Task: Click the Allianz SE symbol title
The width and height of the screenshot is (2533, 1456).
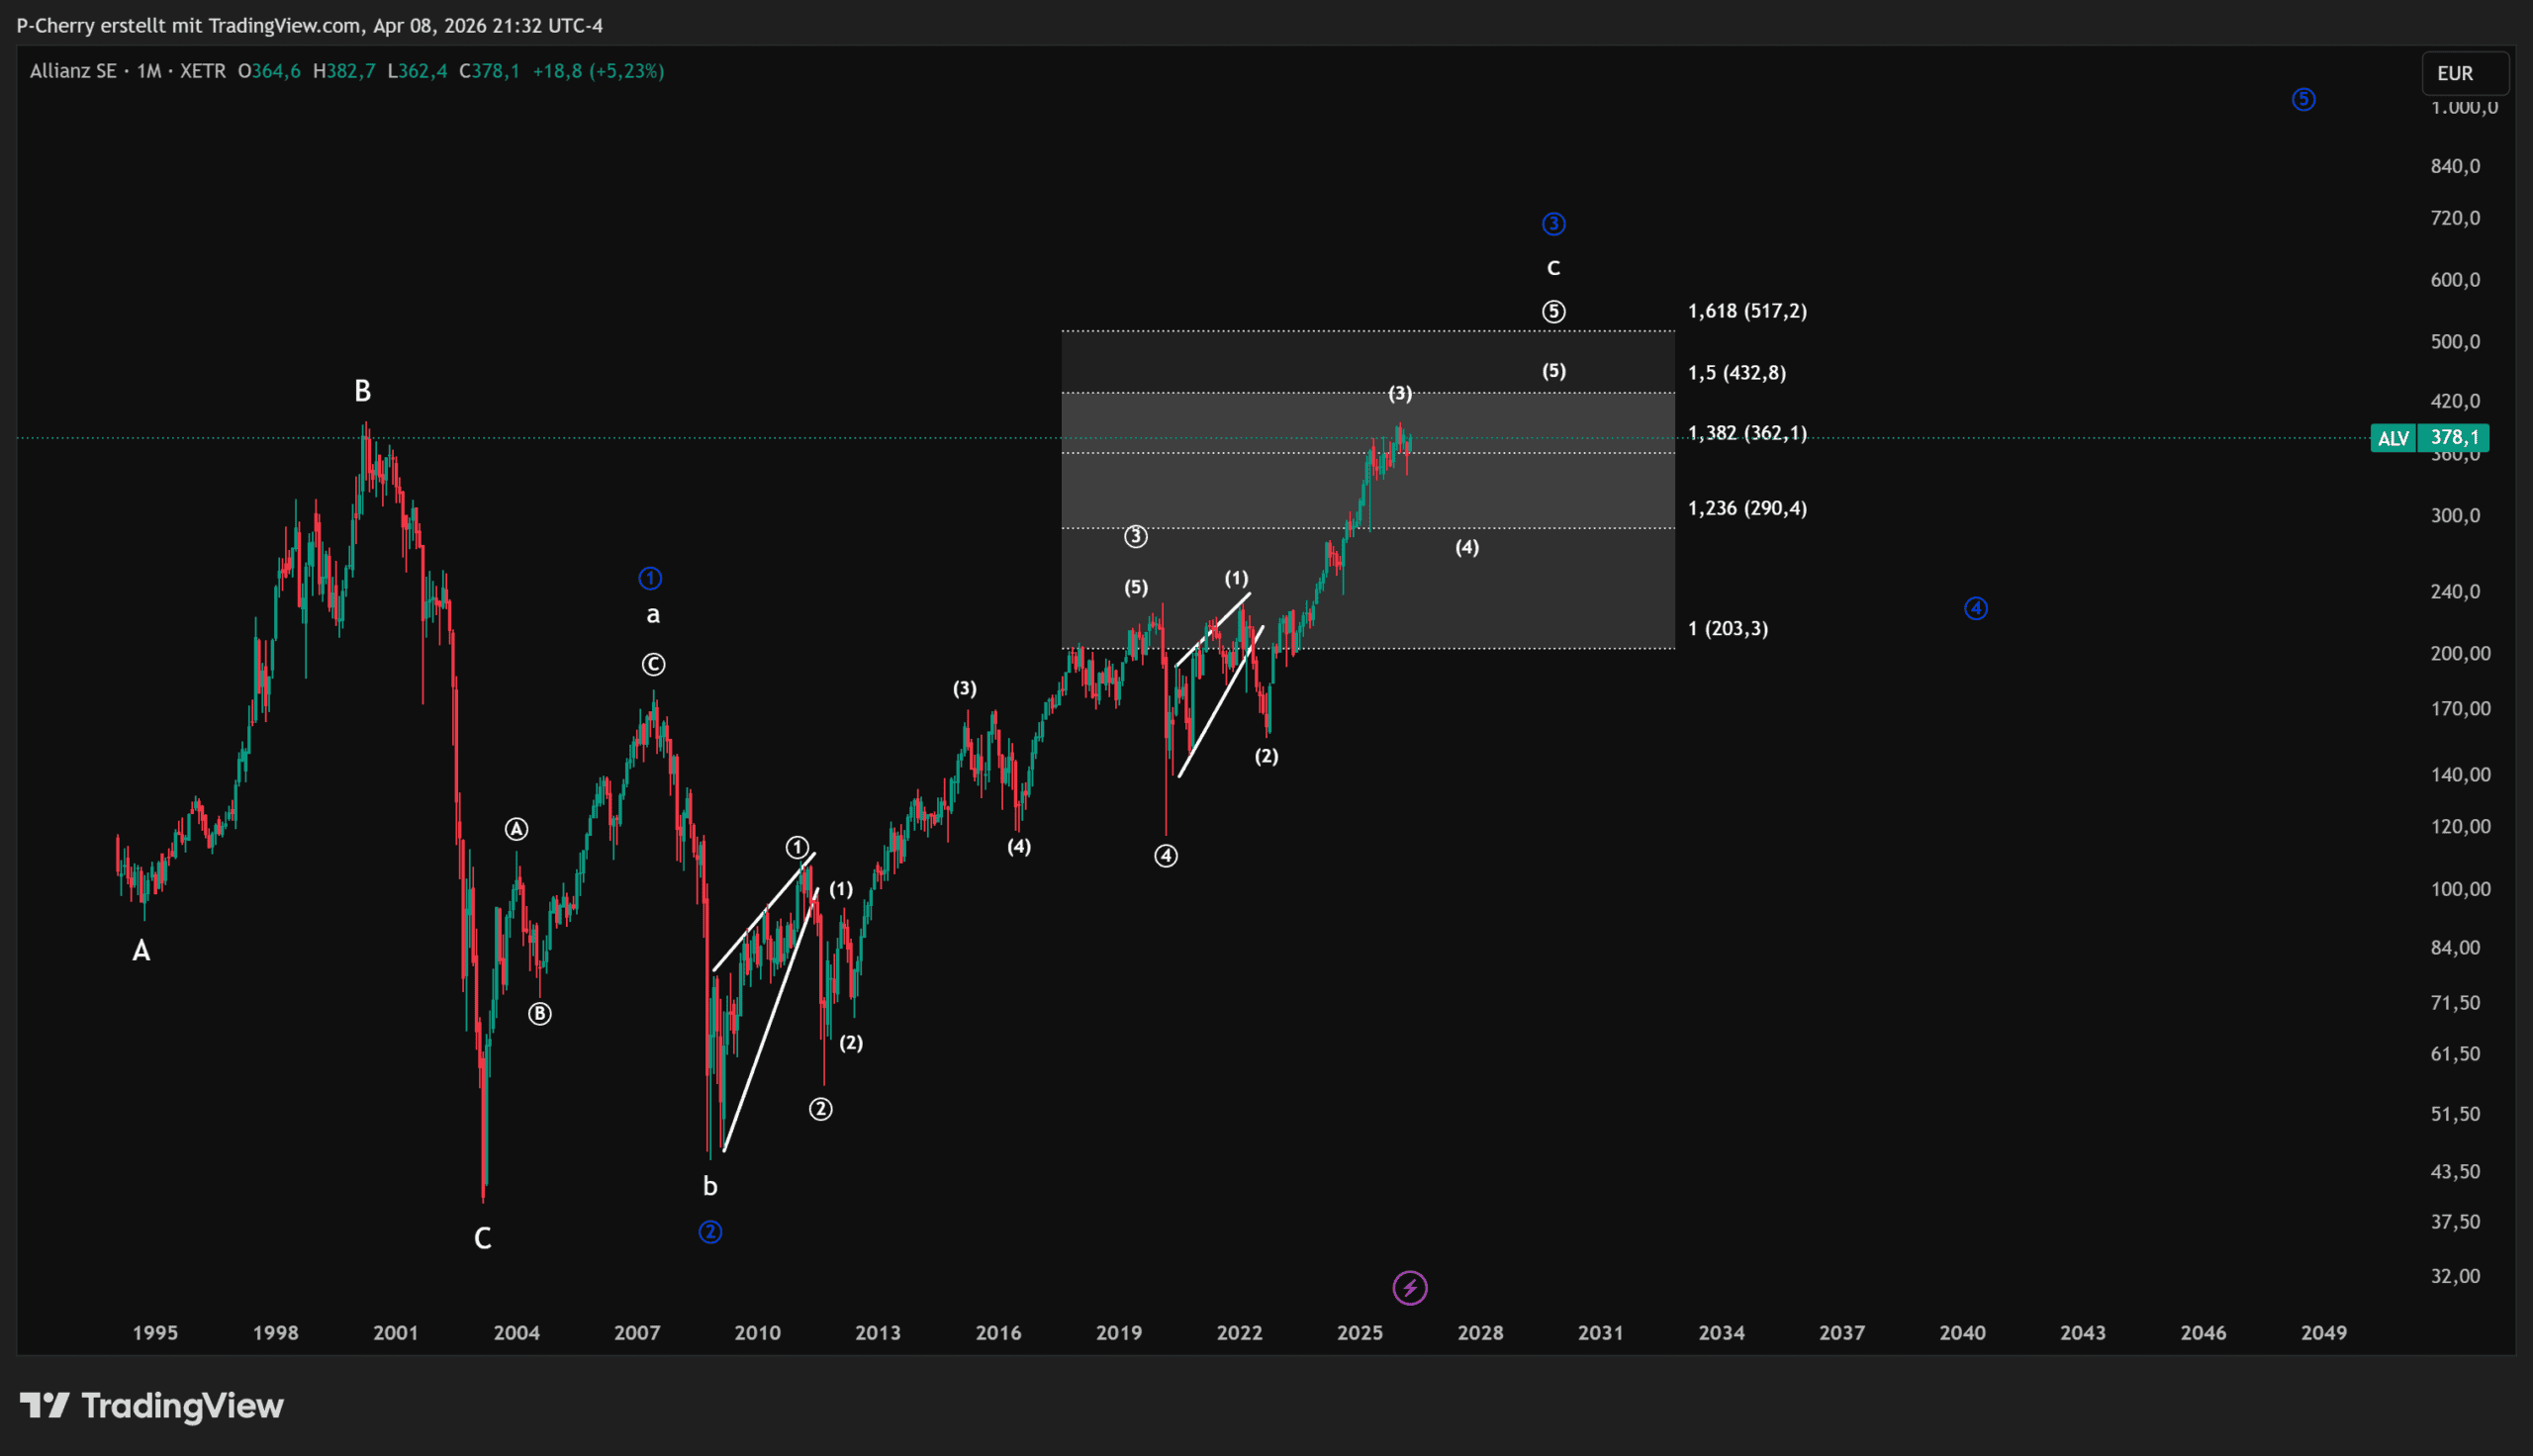Action: (x=73, y=71)
